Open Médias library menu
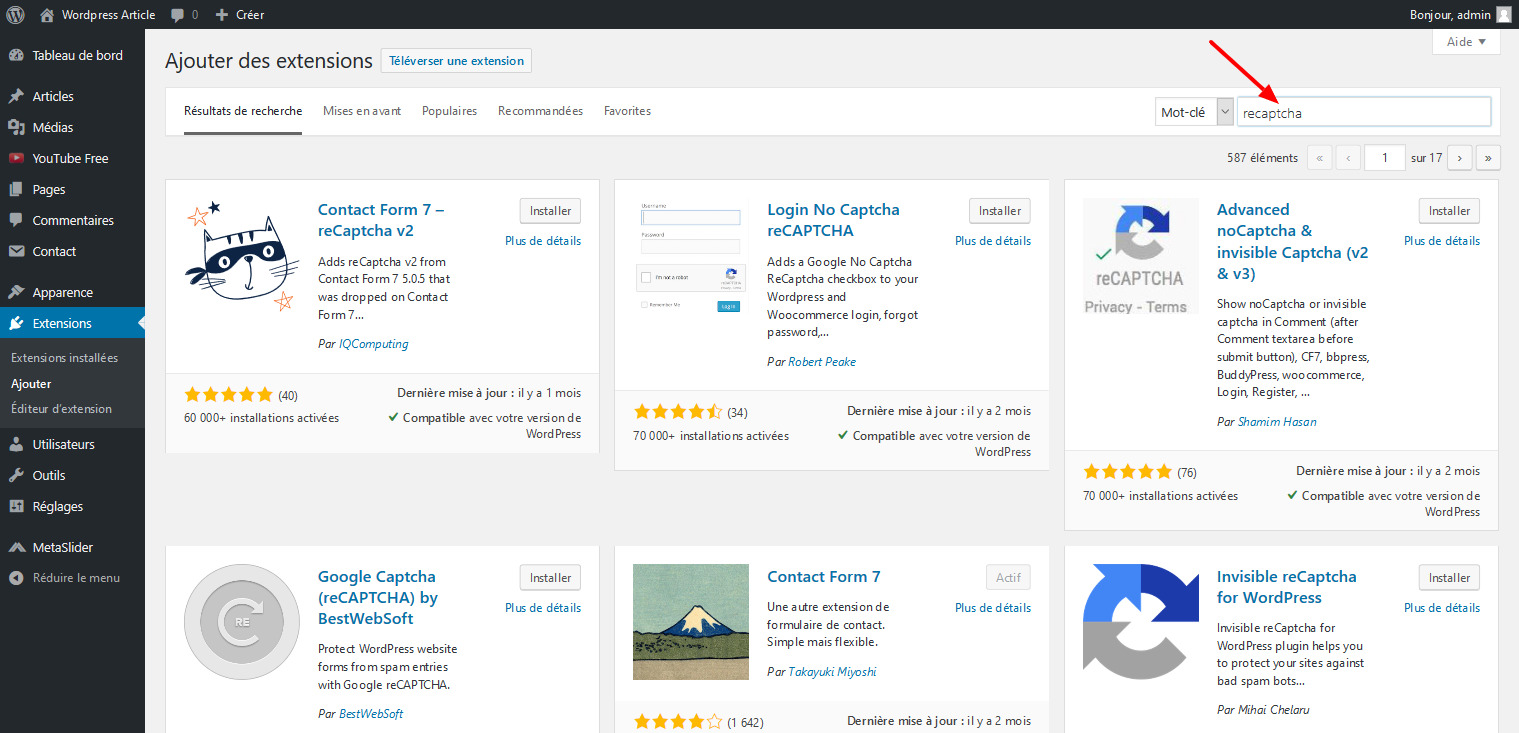The height and width of the screenshot is (733, 1519). (72, 127)
